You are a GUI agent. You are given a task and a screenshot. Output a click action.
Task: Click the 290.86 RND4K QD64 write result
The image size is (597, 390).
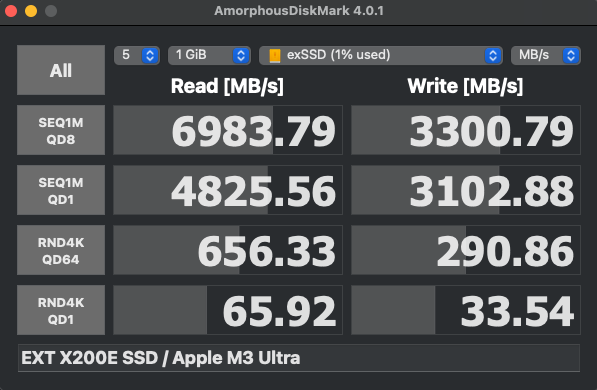click(x=466, y=250)
